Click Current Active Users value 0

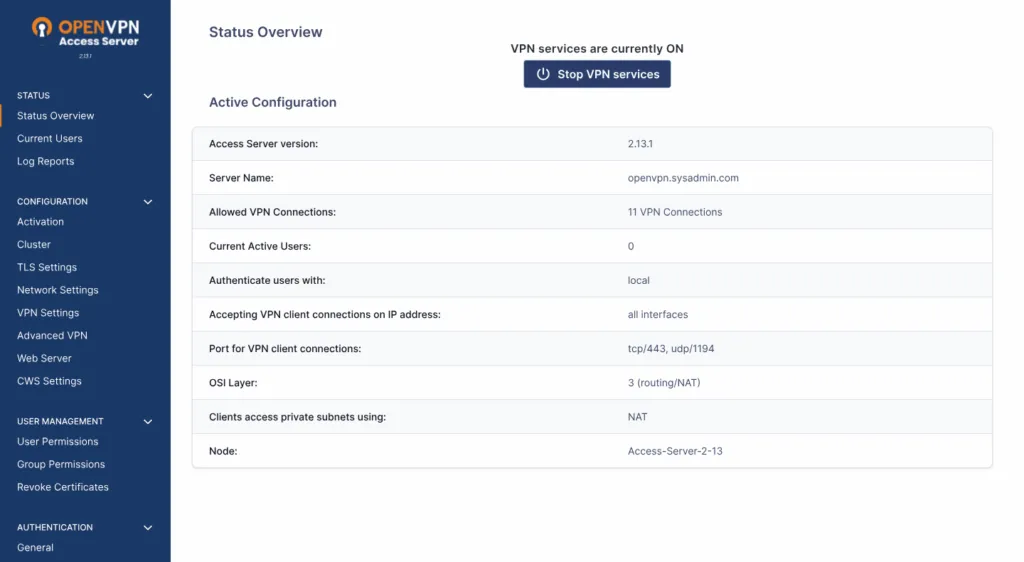(631, 246)
